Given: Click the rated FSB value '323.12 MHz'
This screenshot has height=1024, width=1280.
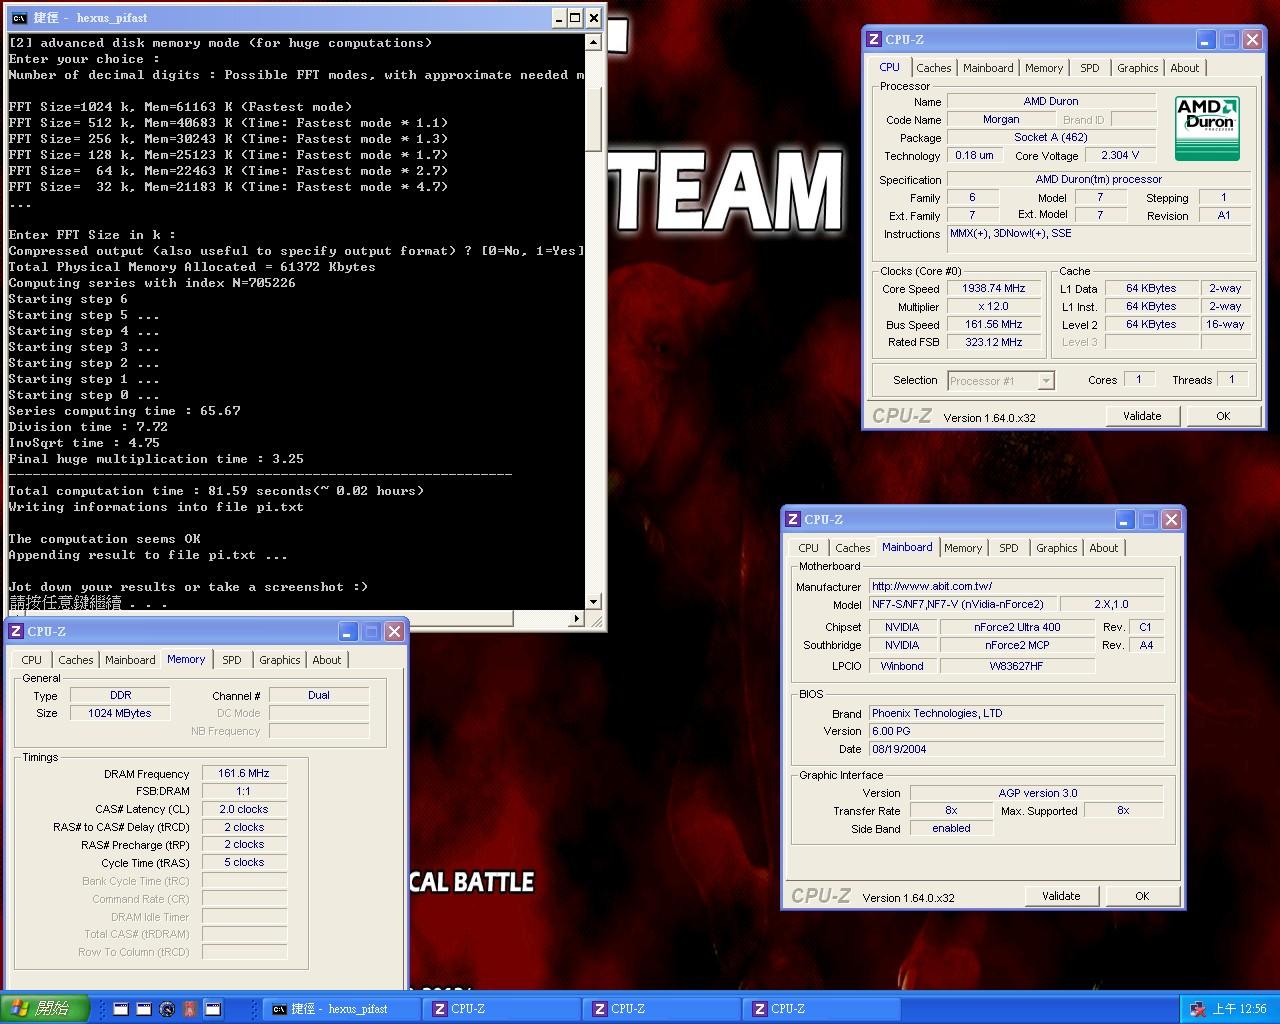Looking at the screenshot, I should [x=994, y=342].
